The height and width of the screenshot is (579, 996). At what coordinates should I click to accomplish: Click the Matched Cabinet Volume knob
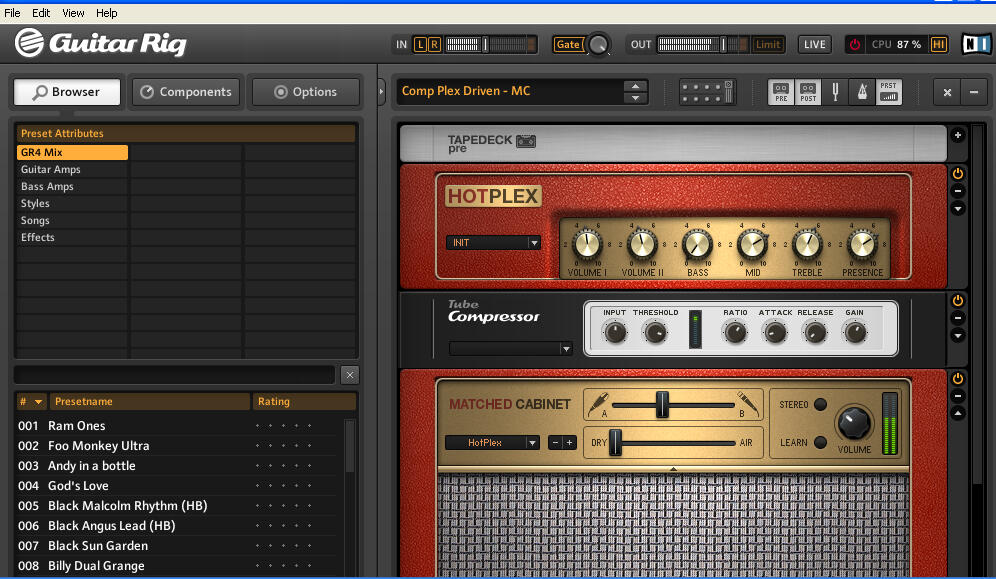click(x=854, y=423)
